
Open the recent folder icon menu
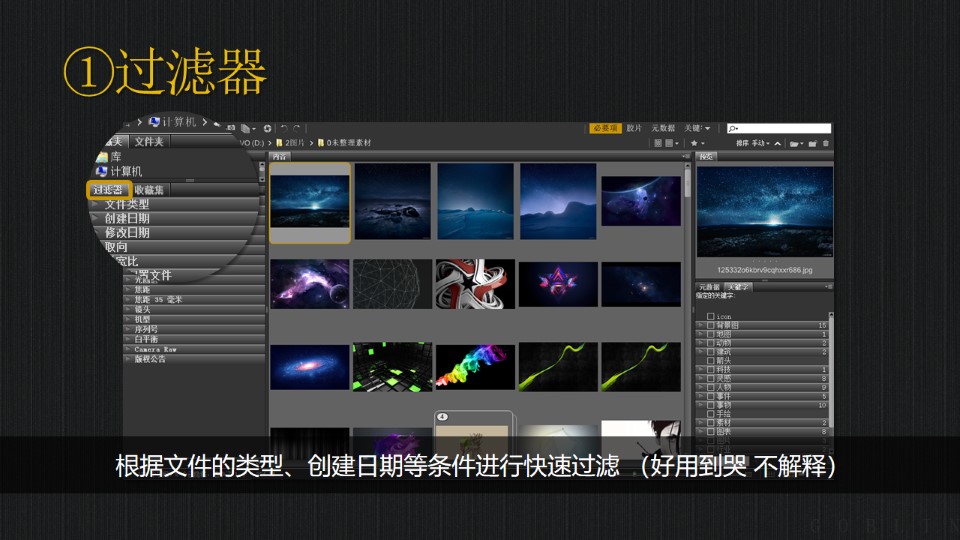(x=794, y=143)
